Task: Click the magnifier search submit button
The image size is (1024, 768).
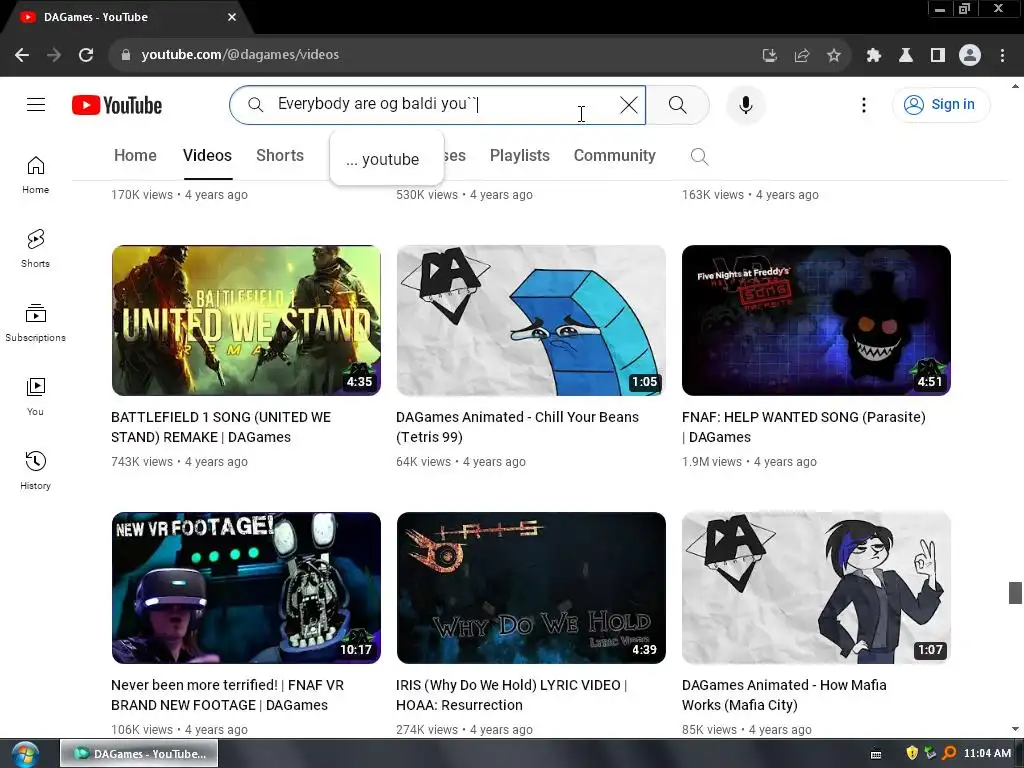Action: (x=677, y=104)
